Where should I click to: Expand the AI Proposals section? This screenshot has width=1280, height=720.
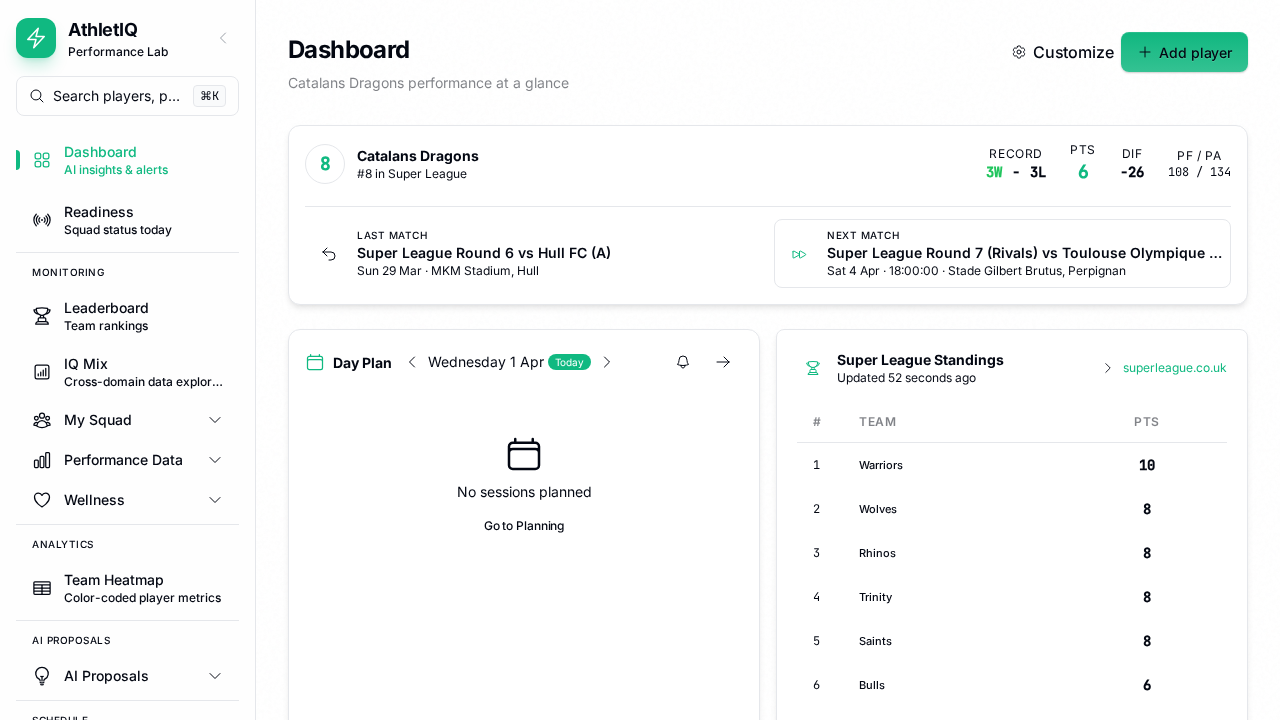215,676
